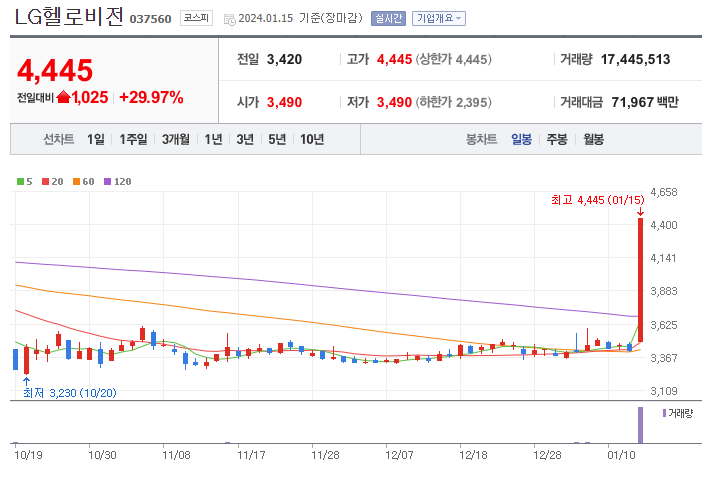Select the 3년 line chart tab

point(245,139)
